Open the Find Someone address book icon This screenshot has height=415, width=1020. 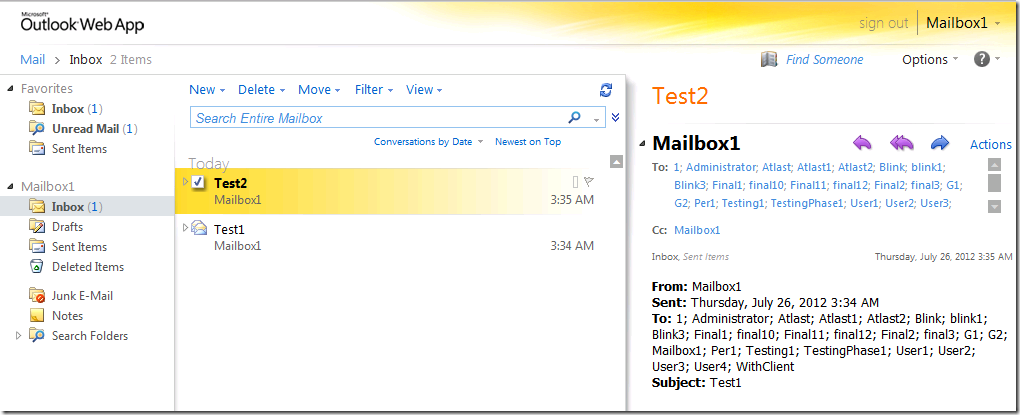(x=769, y=60)
